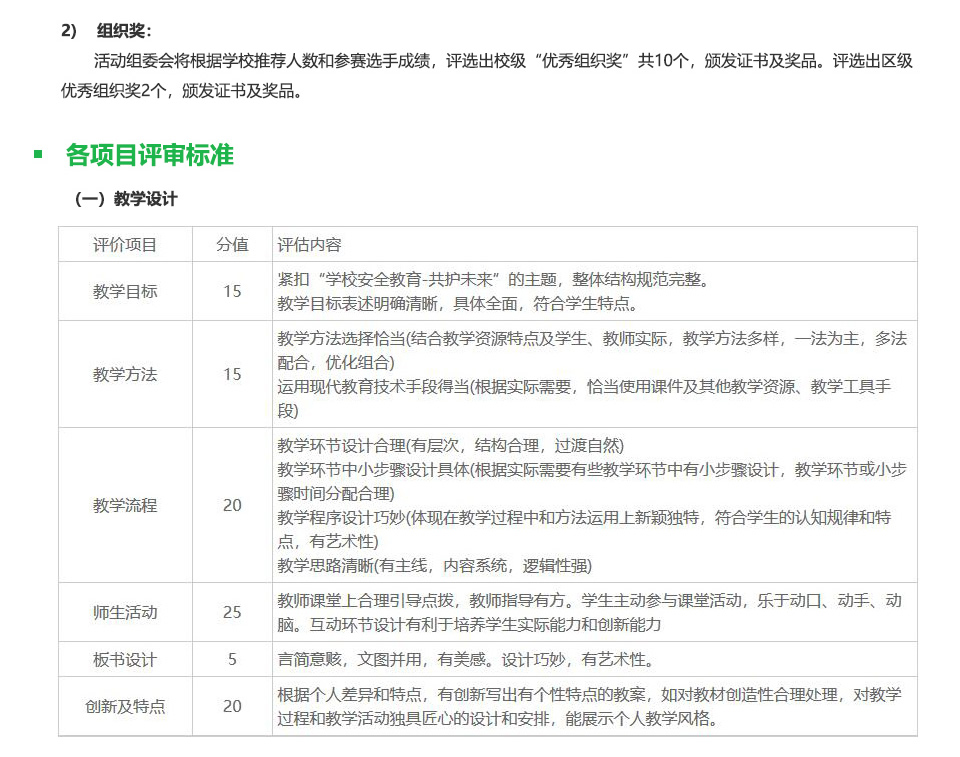
Task: Select the (一) 教学设计 subheading
Action: point(126,199)
